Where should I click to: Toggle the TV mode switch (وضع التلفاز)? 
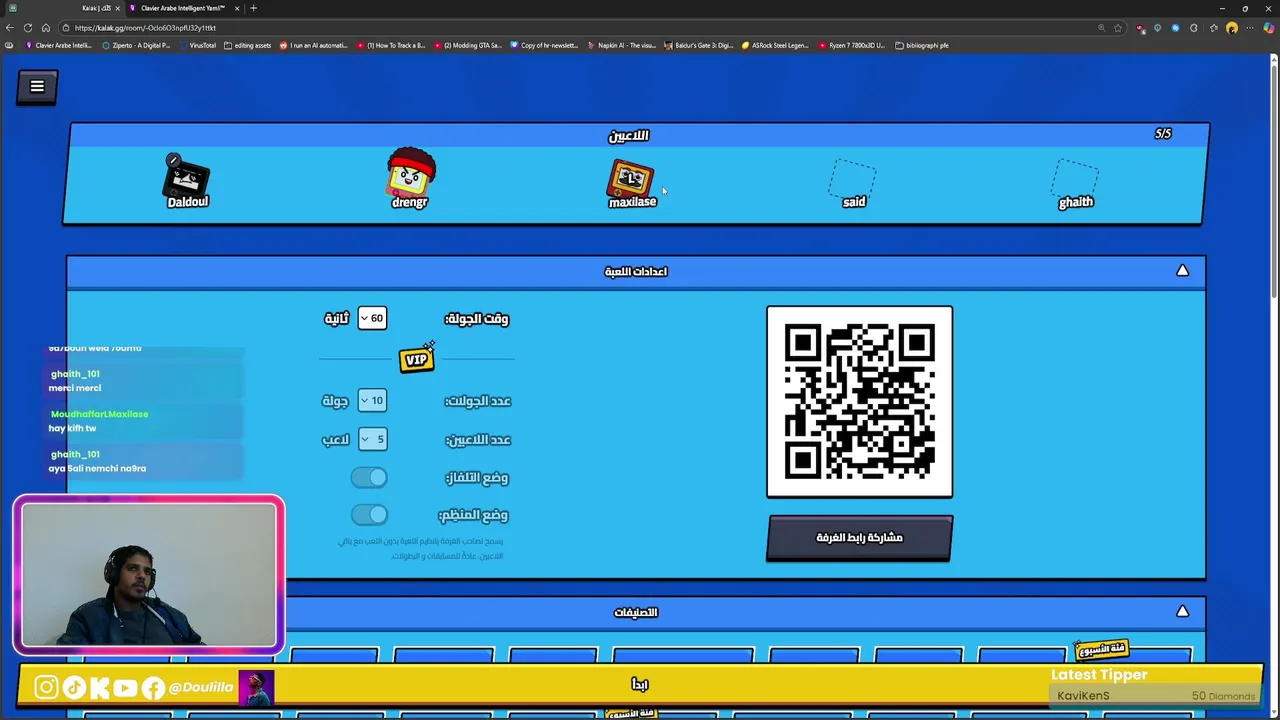pyautogui.click(x=369, y=478)
